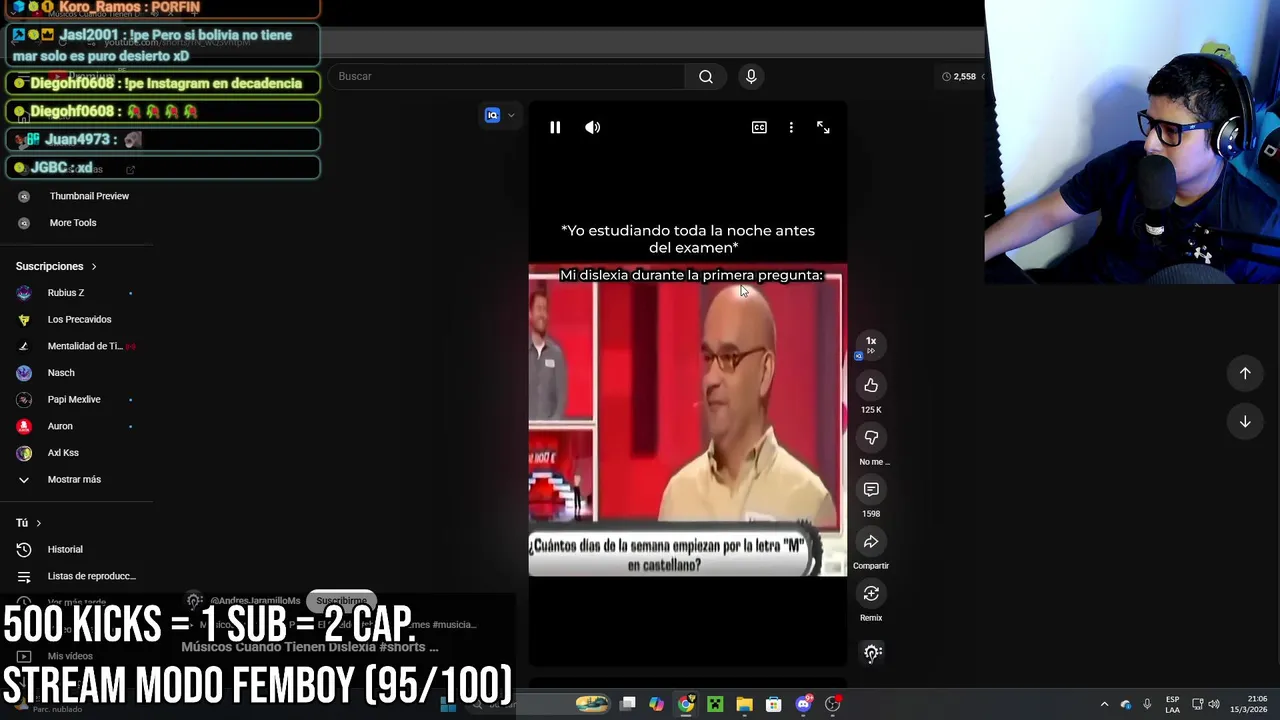
Task: Click the Buscar search field
Action: 507,76
